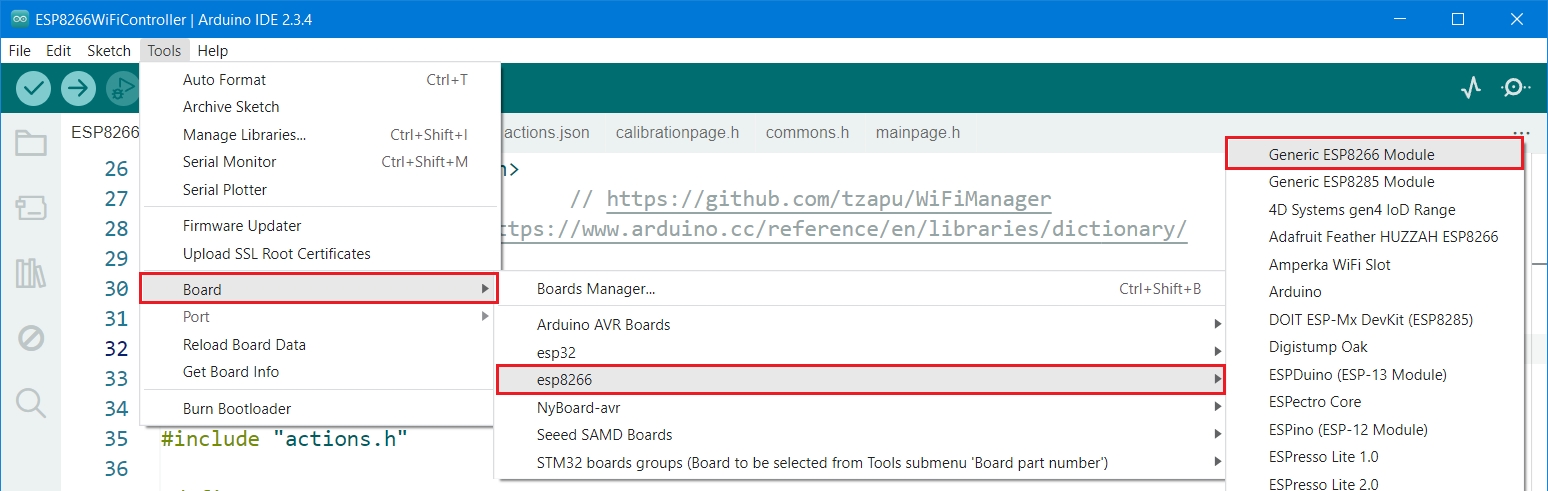
Task: Open Library Manager books icon
Action: tap(31, 273)
